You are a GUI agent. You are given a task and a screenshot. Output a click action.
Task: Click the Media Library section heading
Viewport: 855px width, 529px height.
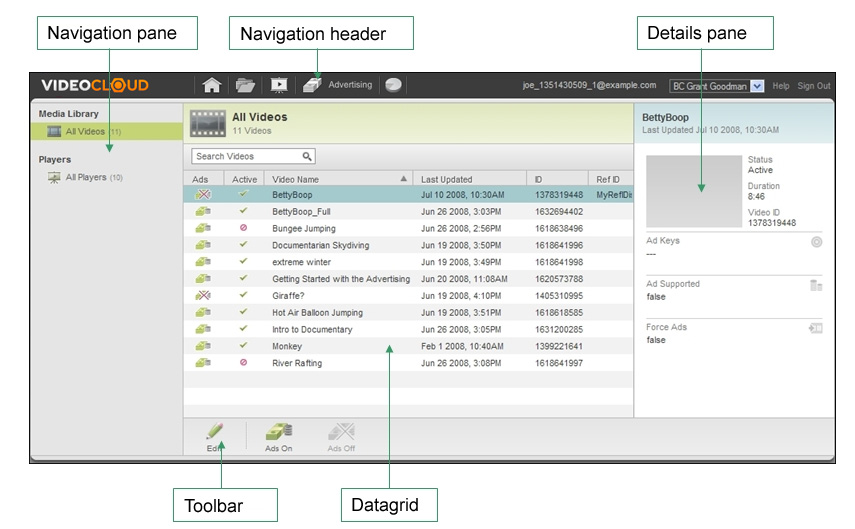pos(69,114)
